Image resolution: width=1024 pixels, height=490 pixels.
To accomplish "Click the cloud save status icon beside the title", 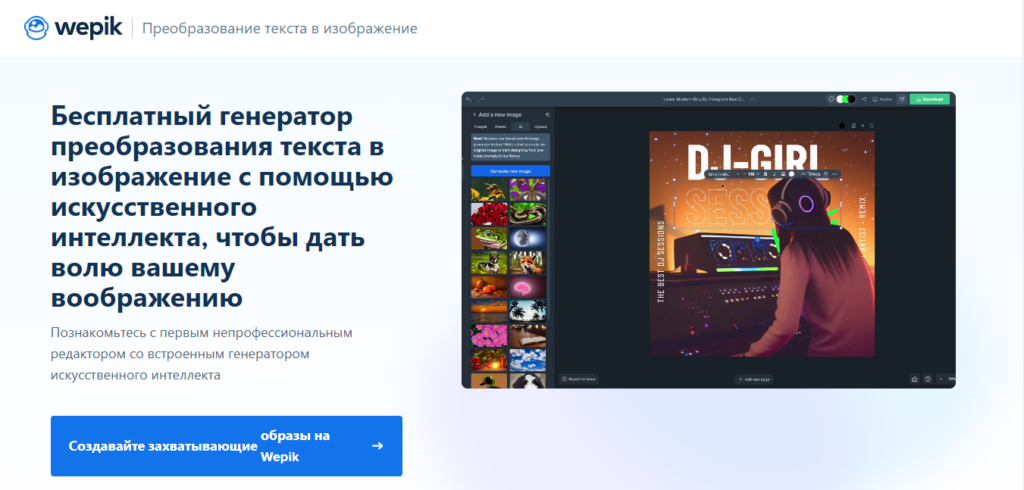I will click(x=752, y=99).
